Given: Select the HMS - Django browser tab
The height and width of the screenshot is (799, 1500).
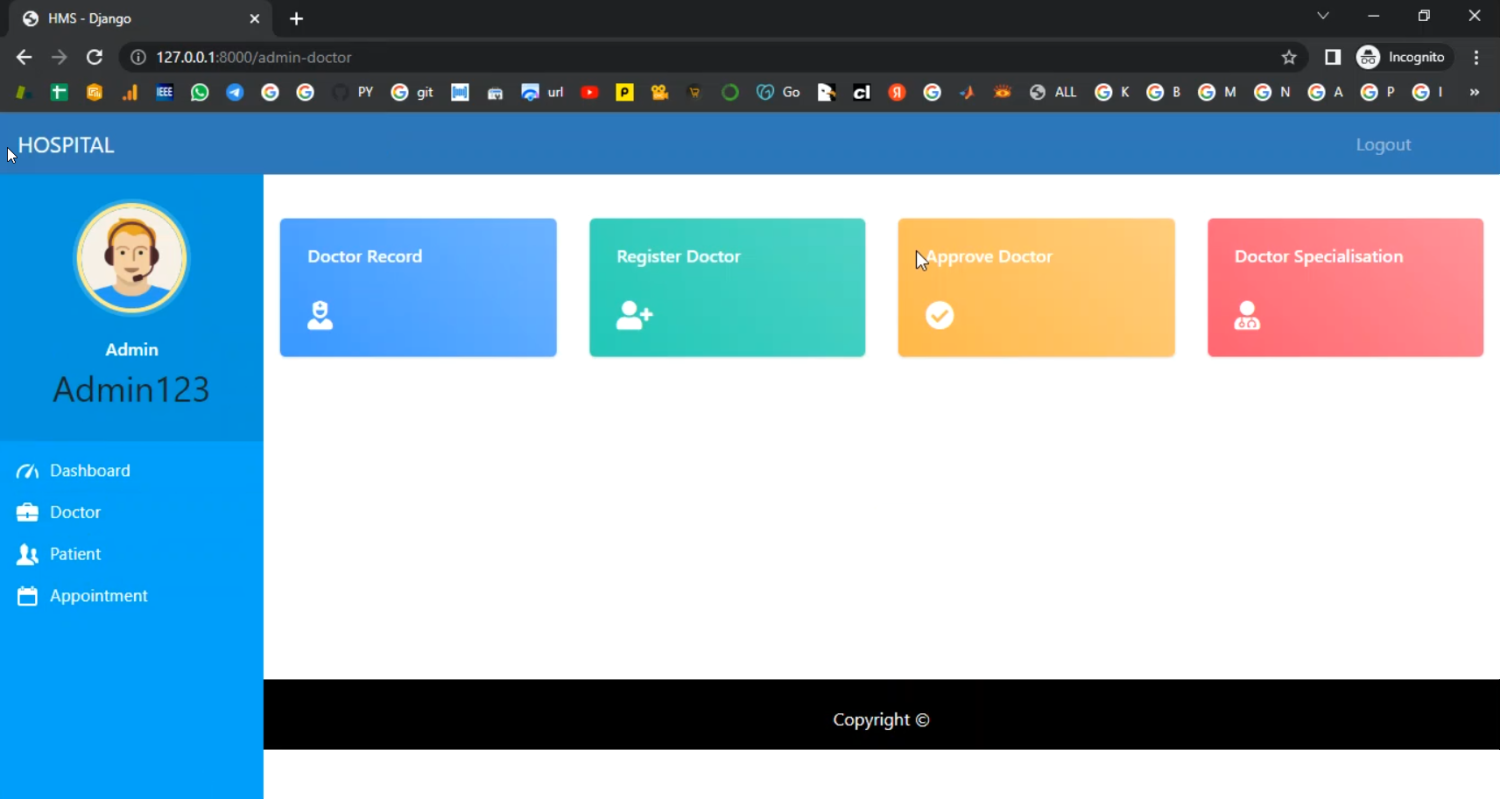Looking at the screenshot, I should pyautogui.click(x=140, y=18).
